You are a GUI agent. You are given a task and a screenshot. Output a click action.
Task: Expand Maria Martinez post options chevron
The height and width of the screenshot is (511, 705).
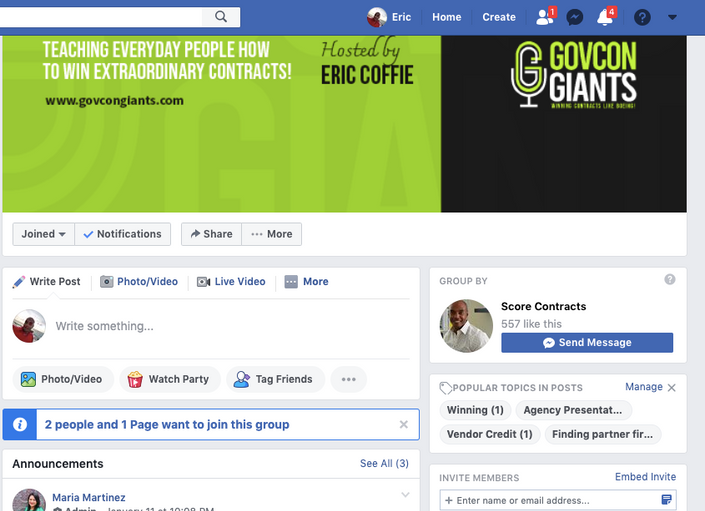(x=405, y=495)
